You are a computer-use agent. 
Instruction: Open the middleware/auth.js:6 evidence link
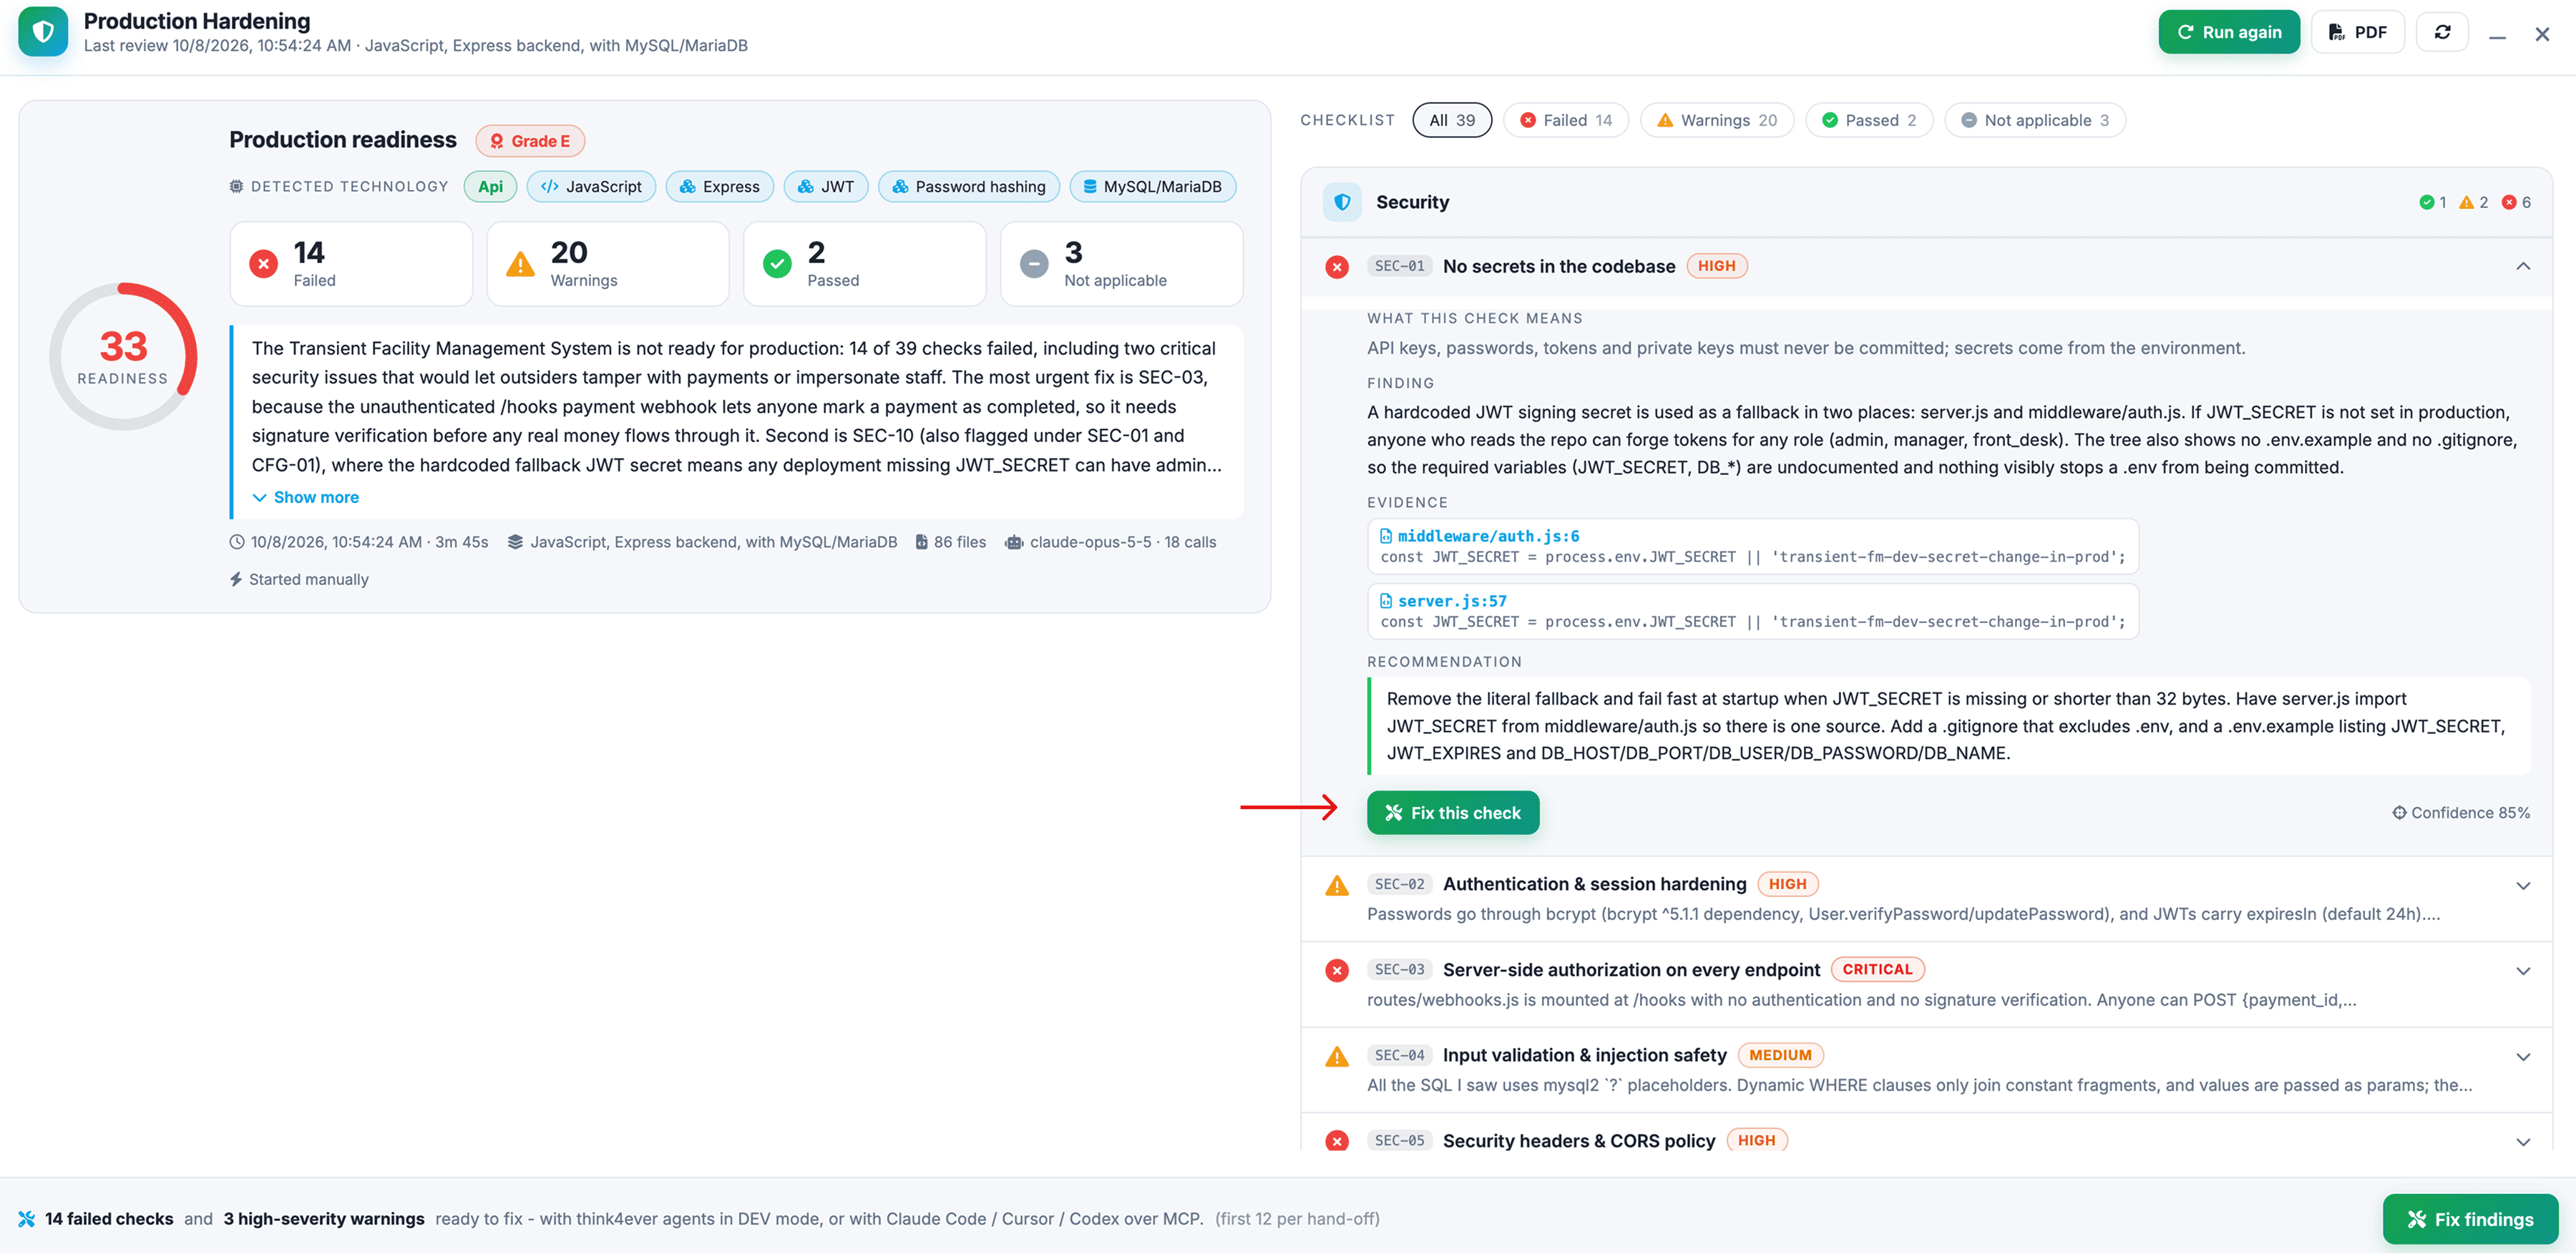(1488, 536)
